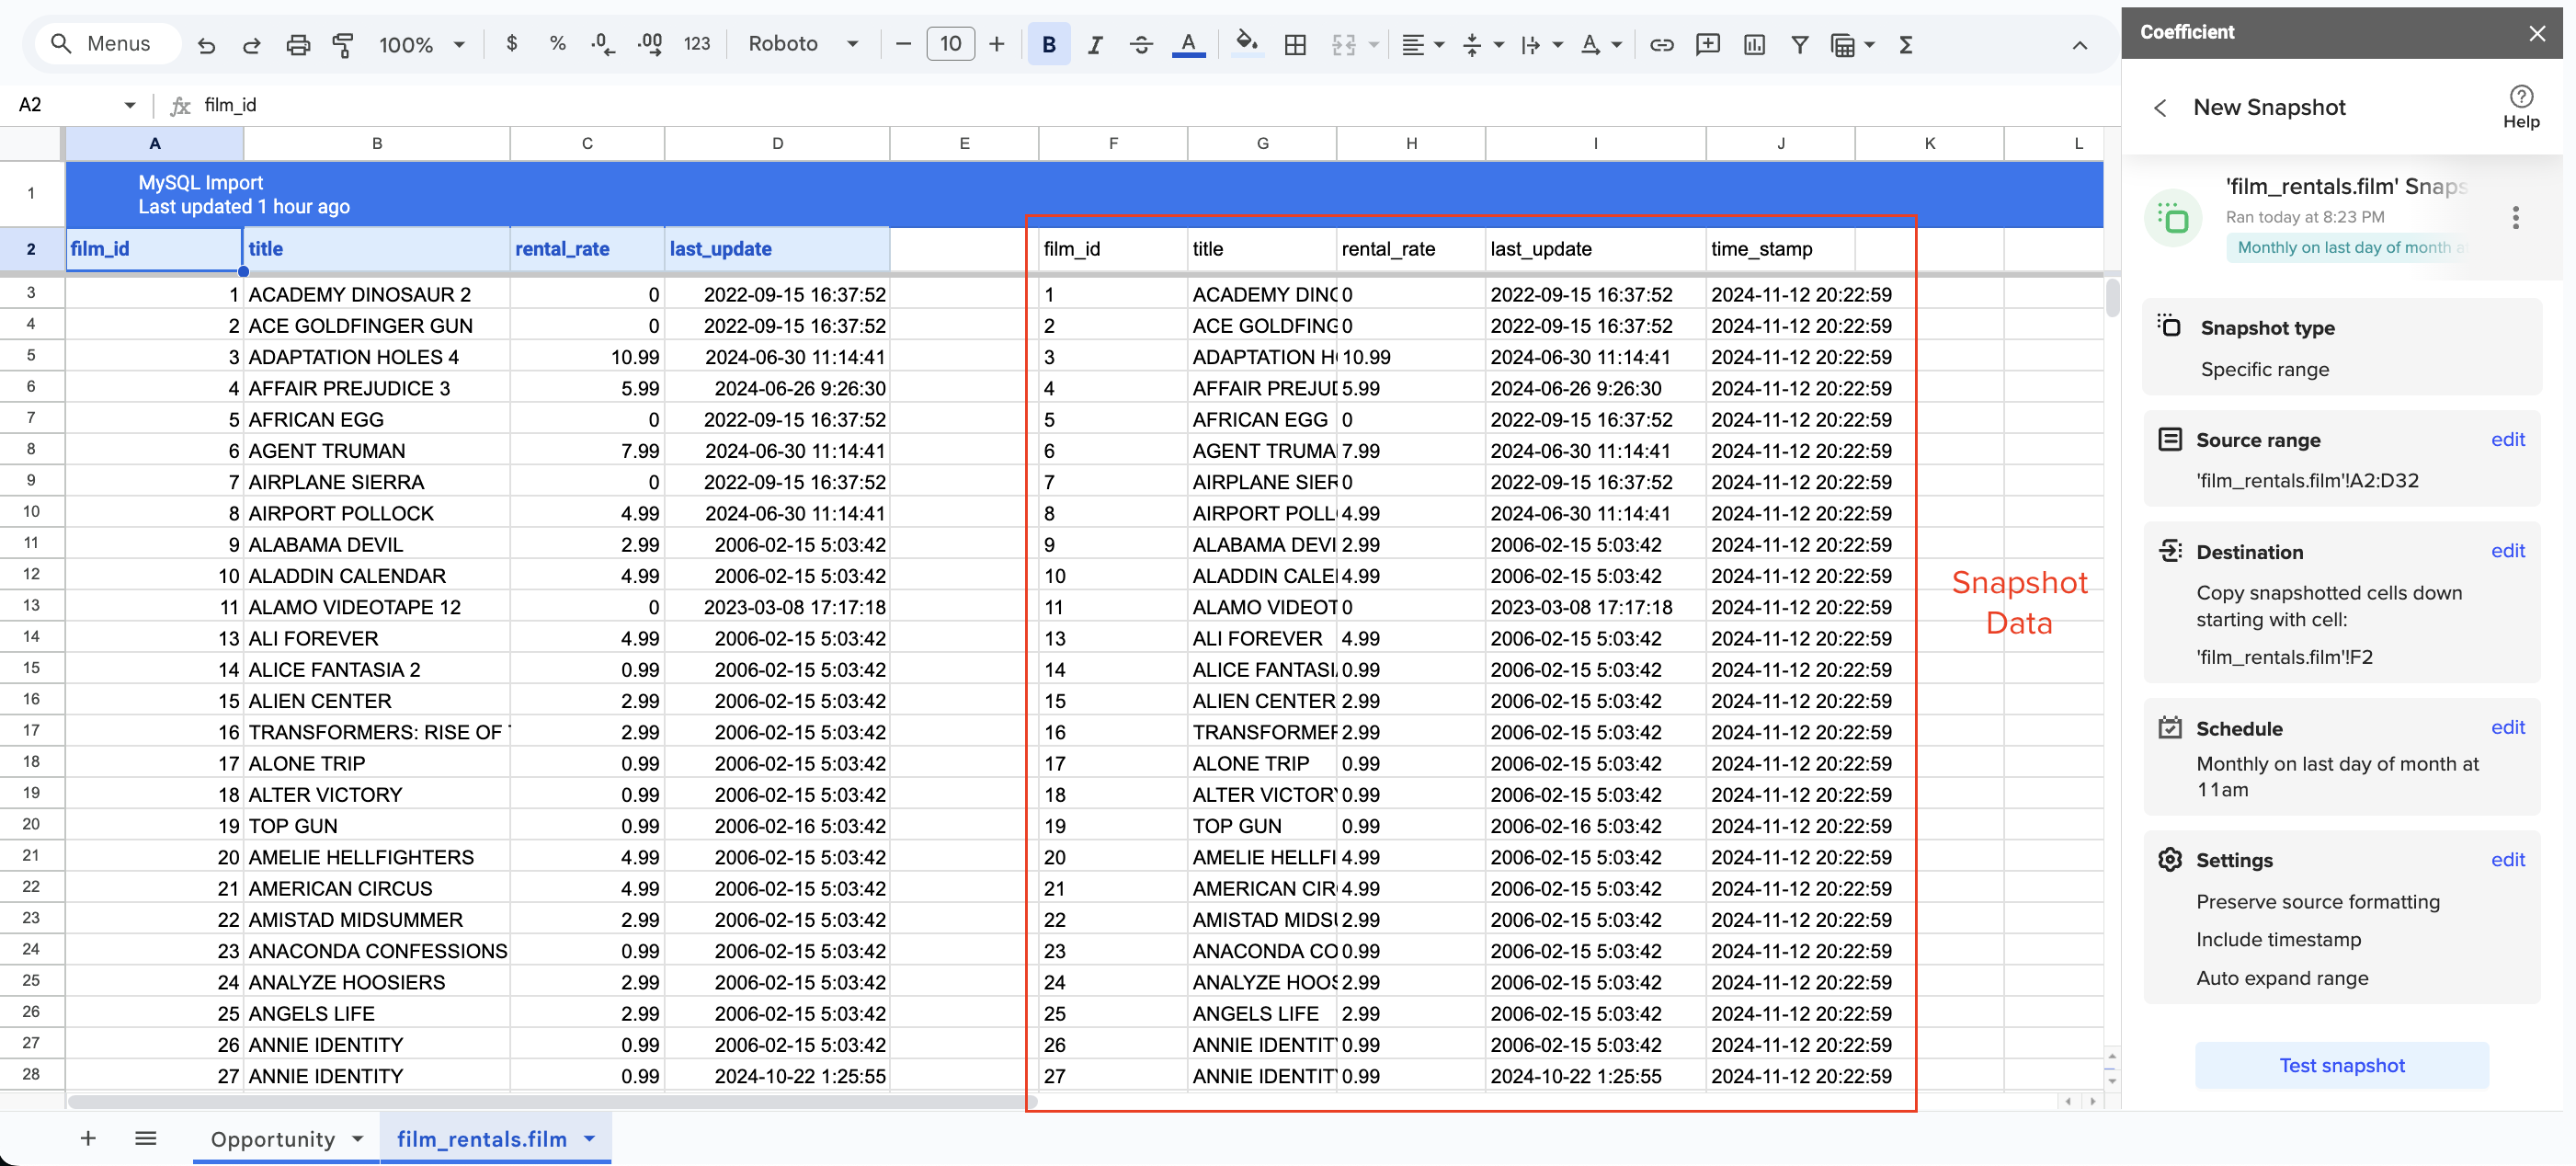Toggle bold formatting

1048,44
